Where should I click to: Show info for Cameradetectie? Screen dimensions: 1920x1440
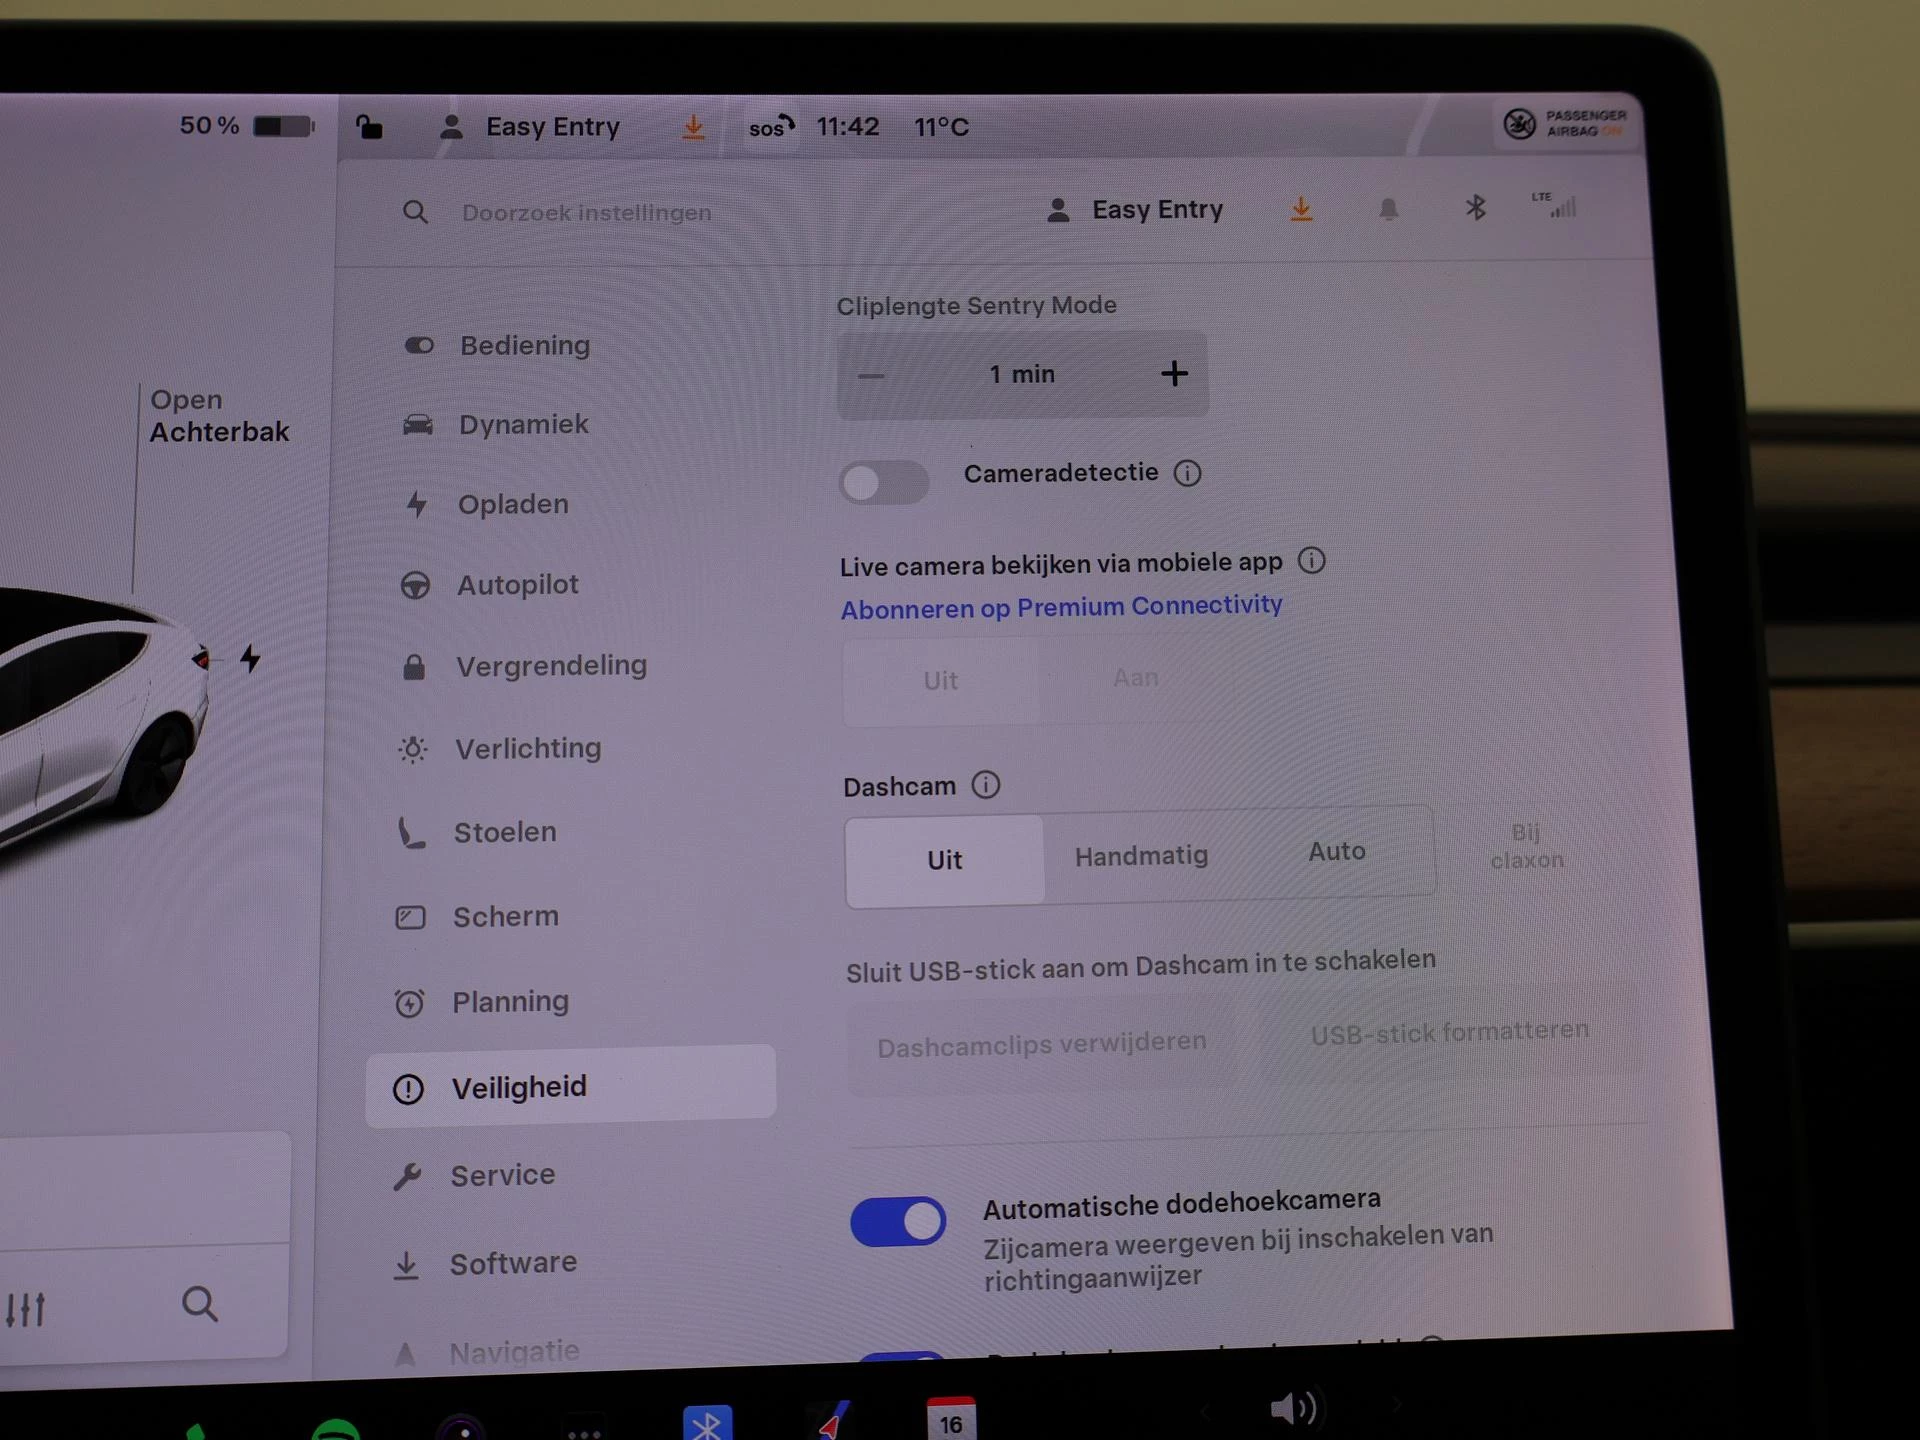coord(1187,473)
